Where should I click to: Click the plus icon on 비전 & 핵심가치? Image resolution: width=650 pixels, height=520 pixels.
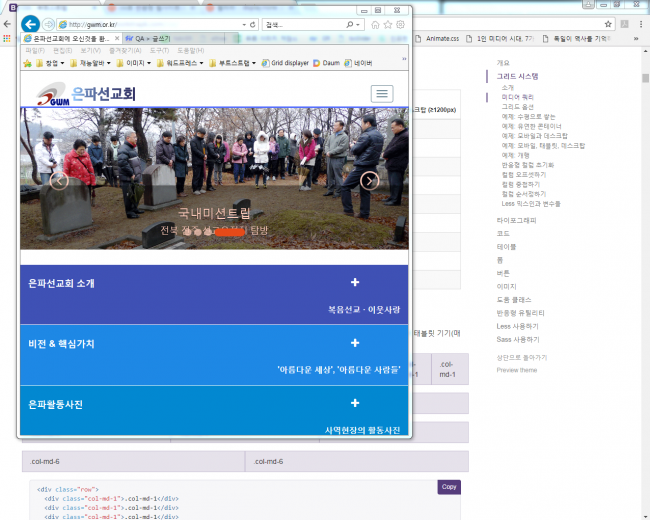[355, 343]
